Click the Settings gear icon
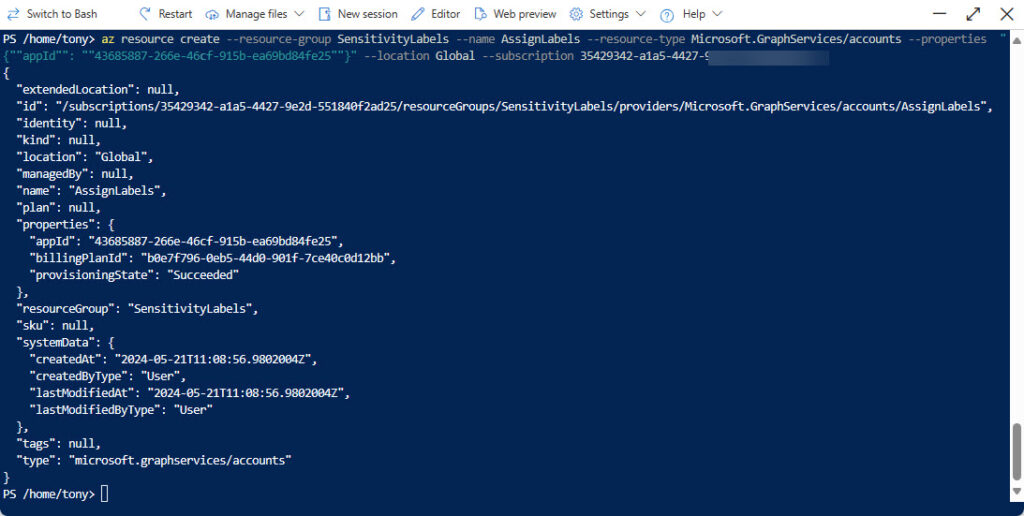The width and height of the screenshot is (1024, 516). pos(576,14)
